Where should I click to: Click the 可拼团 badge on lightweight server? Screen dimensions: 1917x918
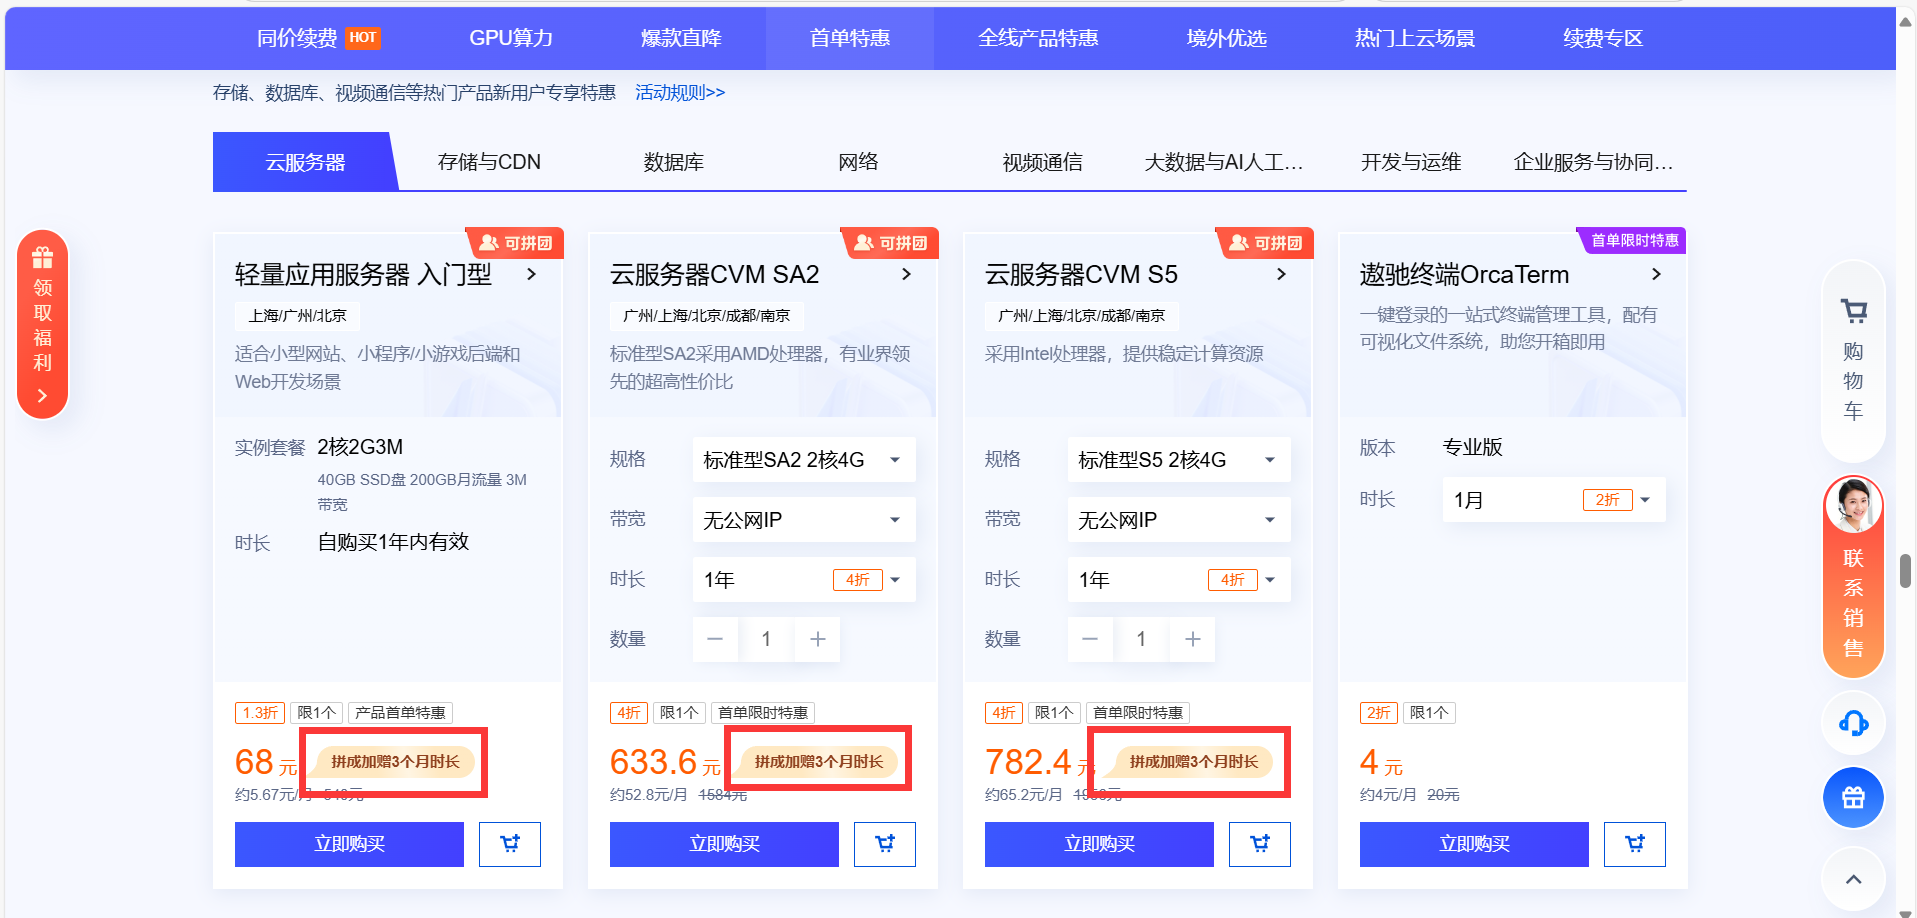tap(516, 243)
